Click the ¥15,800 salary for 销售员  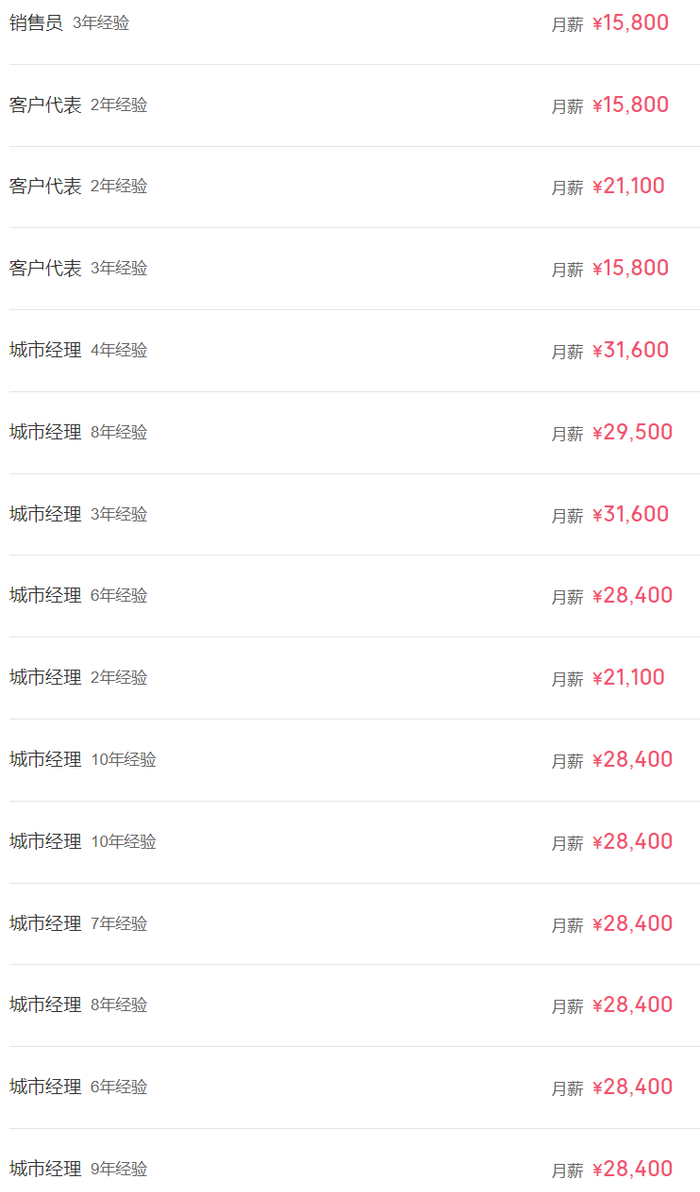click(x=630, y=23)
